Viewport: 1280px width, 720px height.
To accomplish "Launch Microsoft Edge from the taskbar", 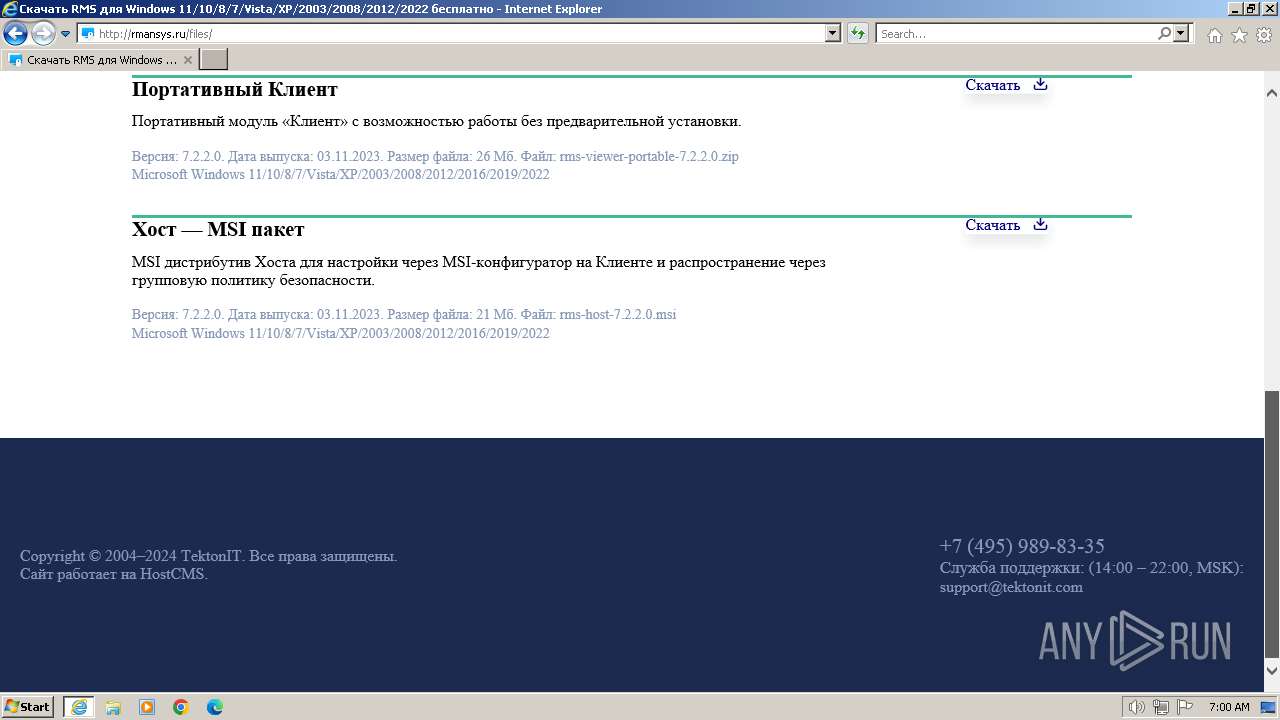I will (215, 707).
